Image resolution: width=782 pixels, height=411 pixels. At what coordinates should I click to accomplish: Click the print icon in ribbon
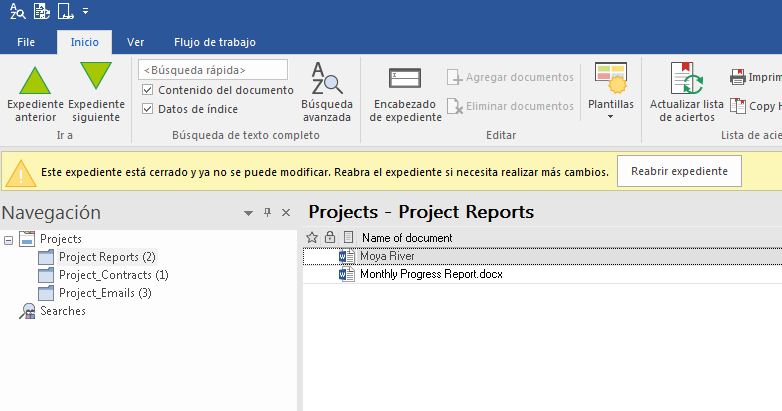pyautogui.click(x=738, y=77)
